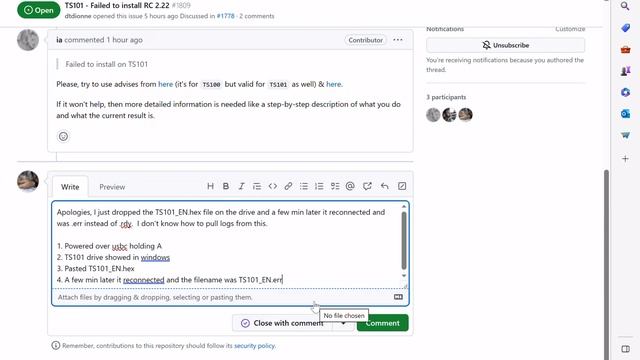Open the second 'here.' link in comment
The image size is (640, 360).
coord(334,84)
